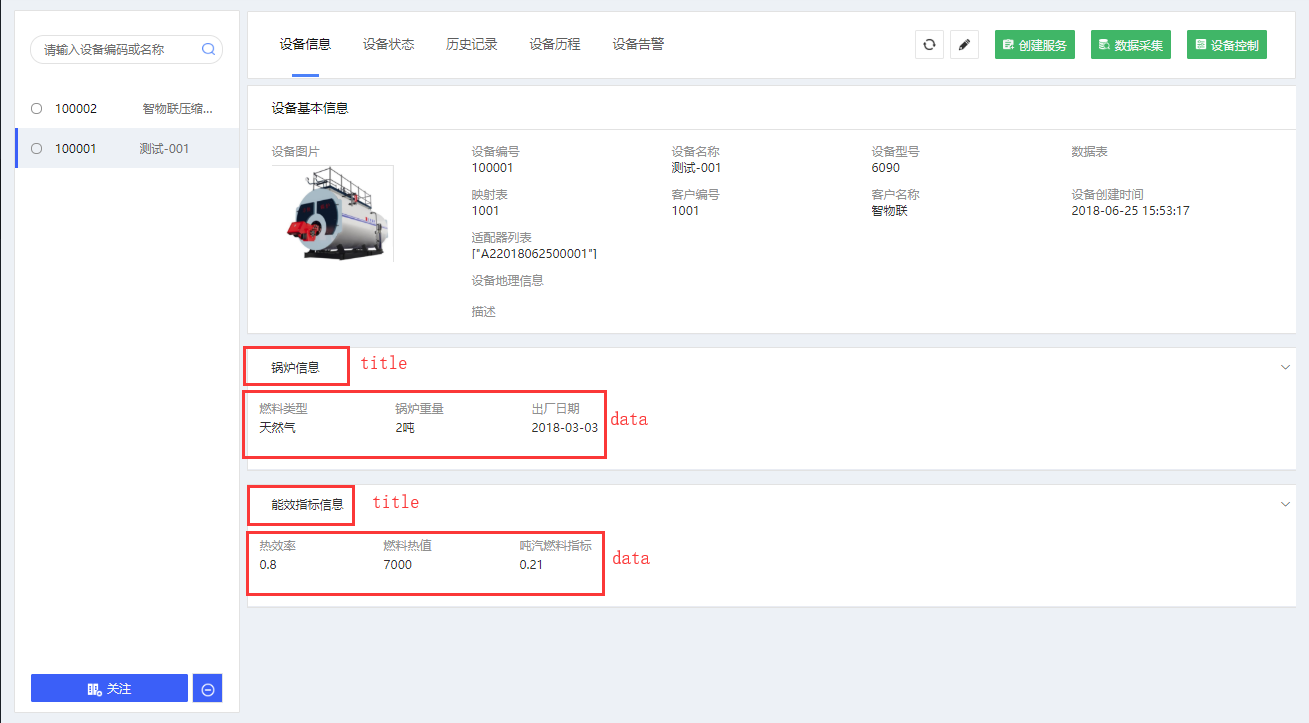Click the 数据采集 button

click(x=1130, y=45)
